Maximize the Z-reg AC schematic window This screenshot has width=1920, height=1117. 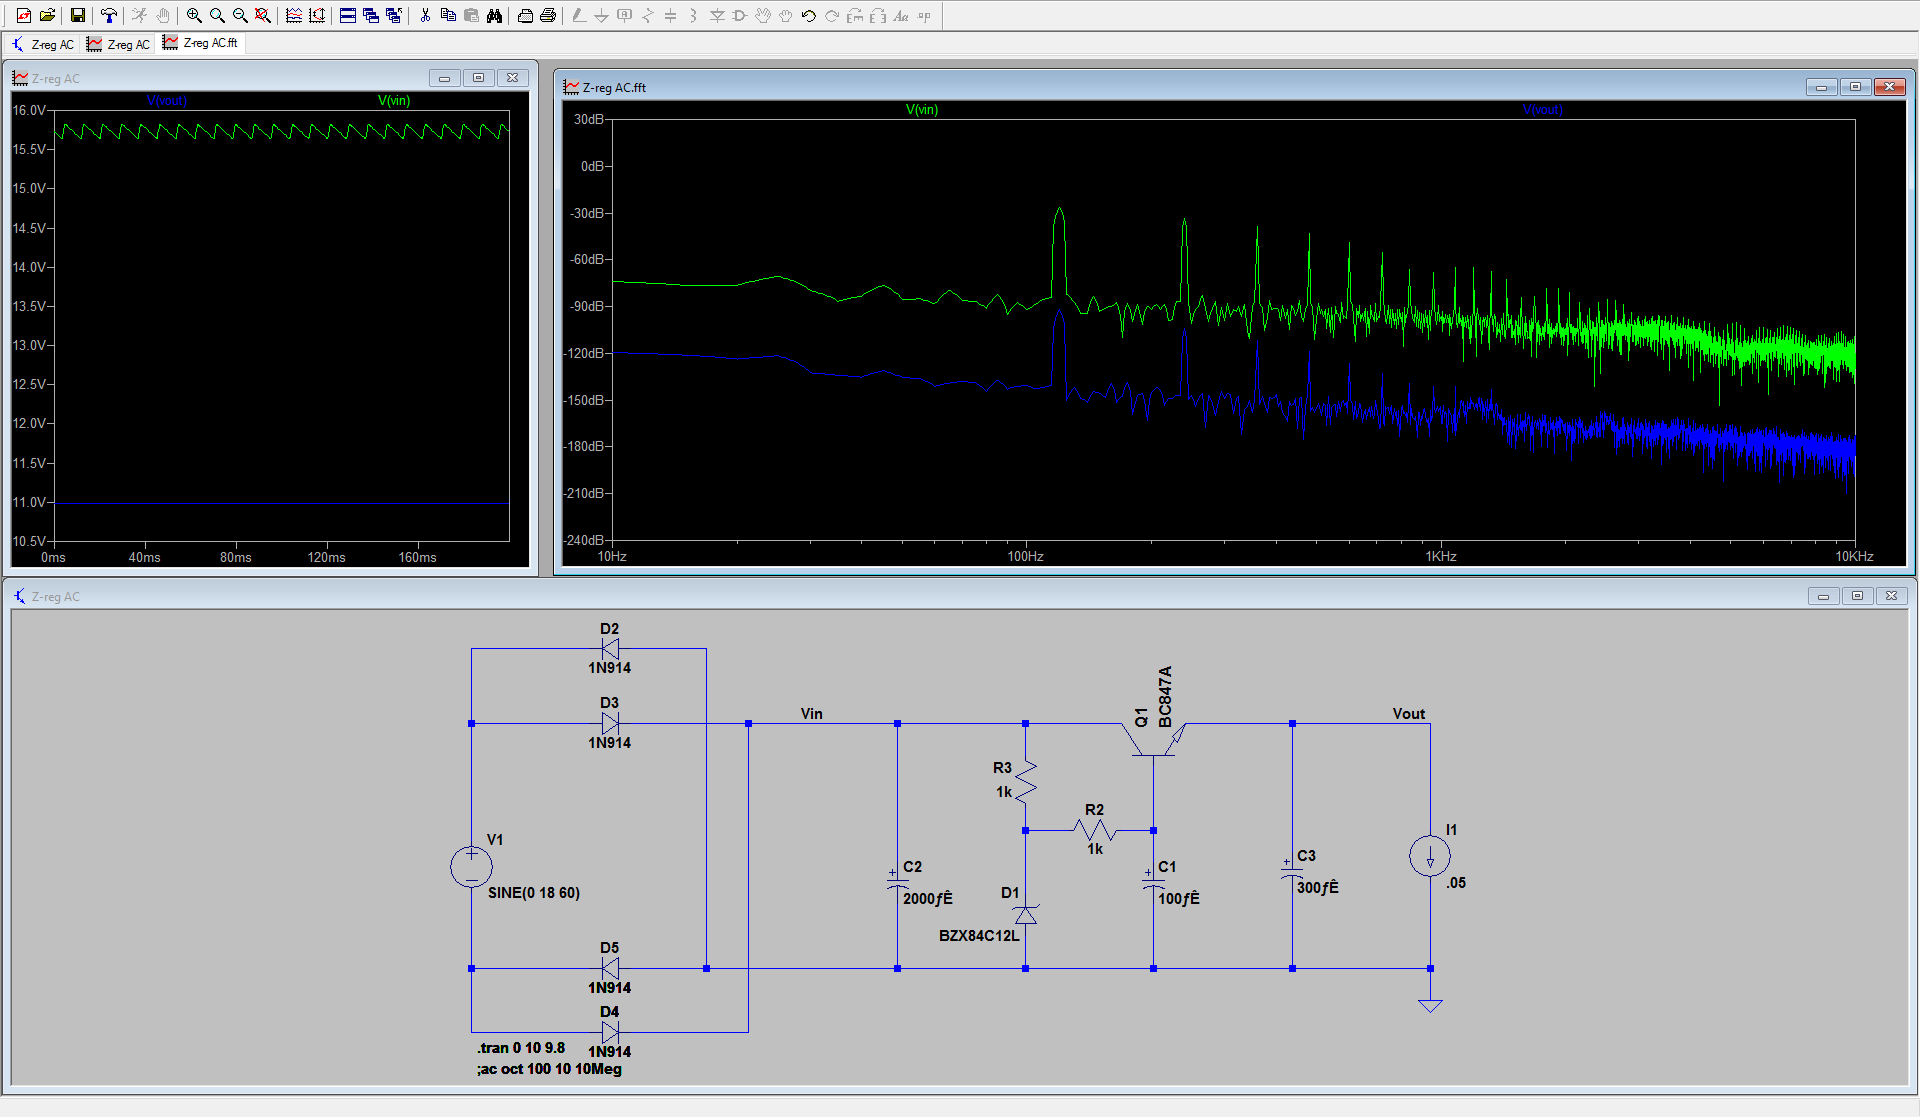click(x=1857, y=596)
